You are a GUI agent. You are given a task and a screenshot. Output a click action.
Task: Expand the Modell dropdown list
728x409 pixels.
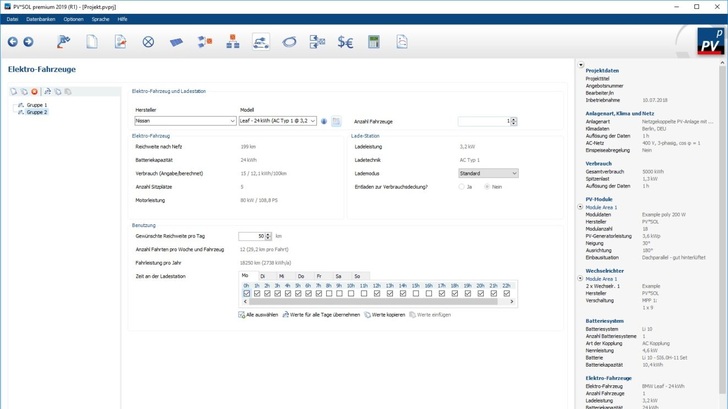313,121
